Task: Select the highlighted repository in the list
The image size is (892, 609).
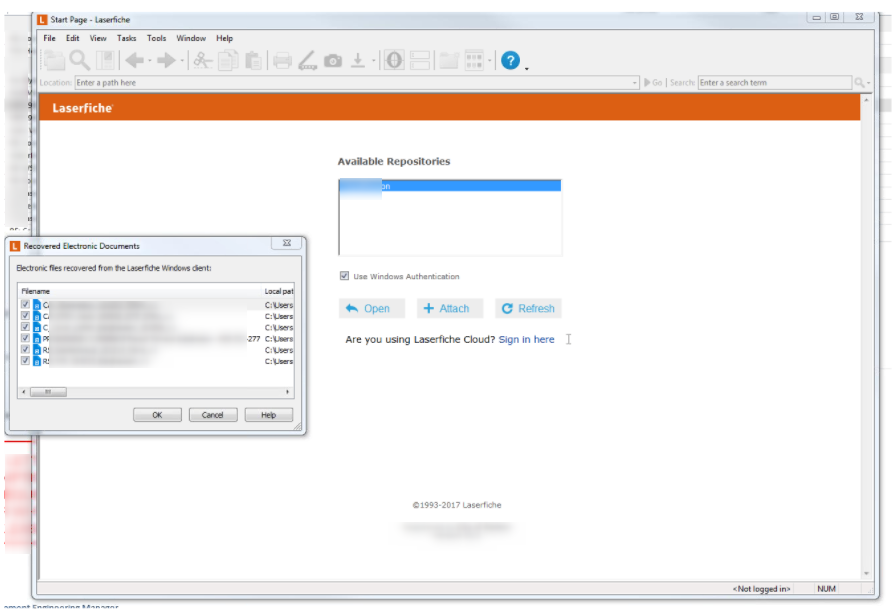Action: (450, 186)
